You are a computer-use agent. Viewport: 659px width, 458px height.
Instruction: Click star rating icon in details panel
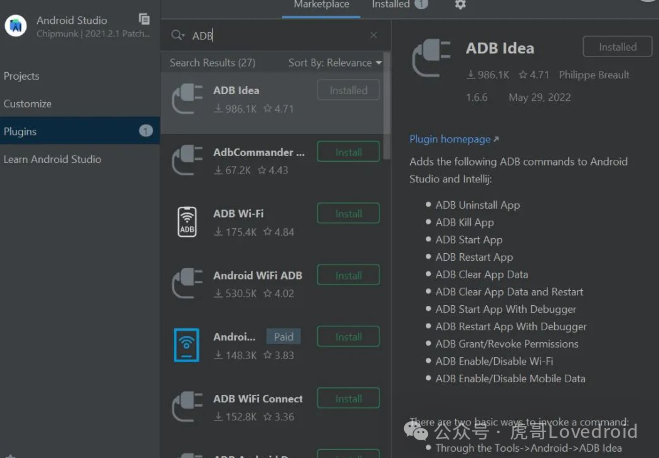pyautogui.click(x=523, y=75)
